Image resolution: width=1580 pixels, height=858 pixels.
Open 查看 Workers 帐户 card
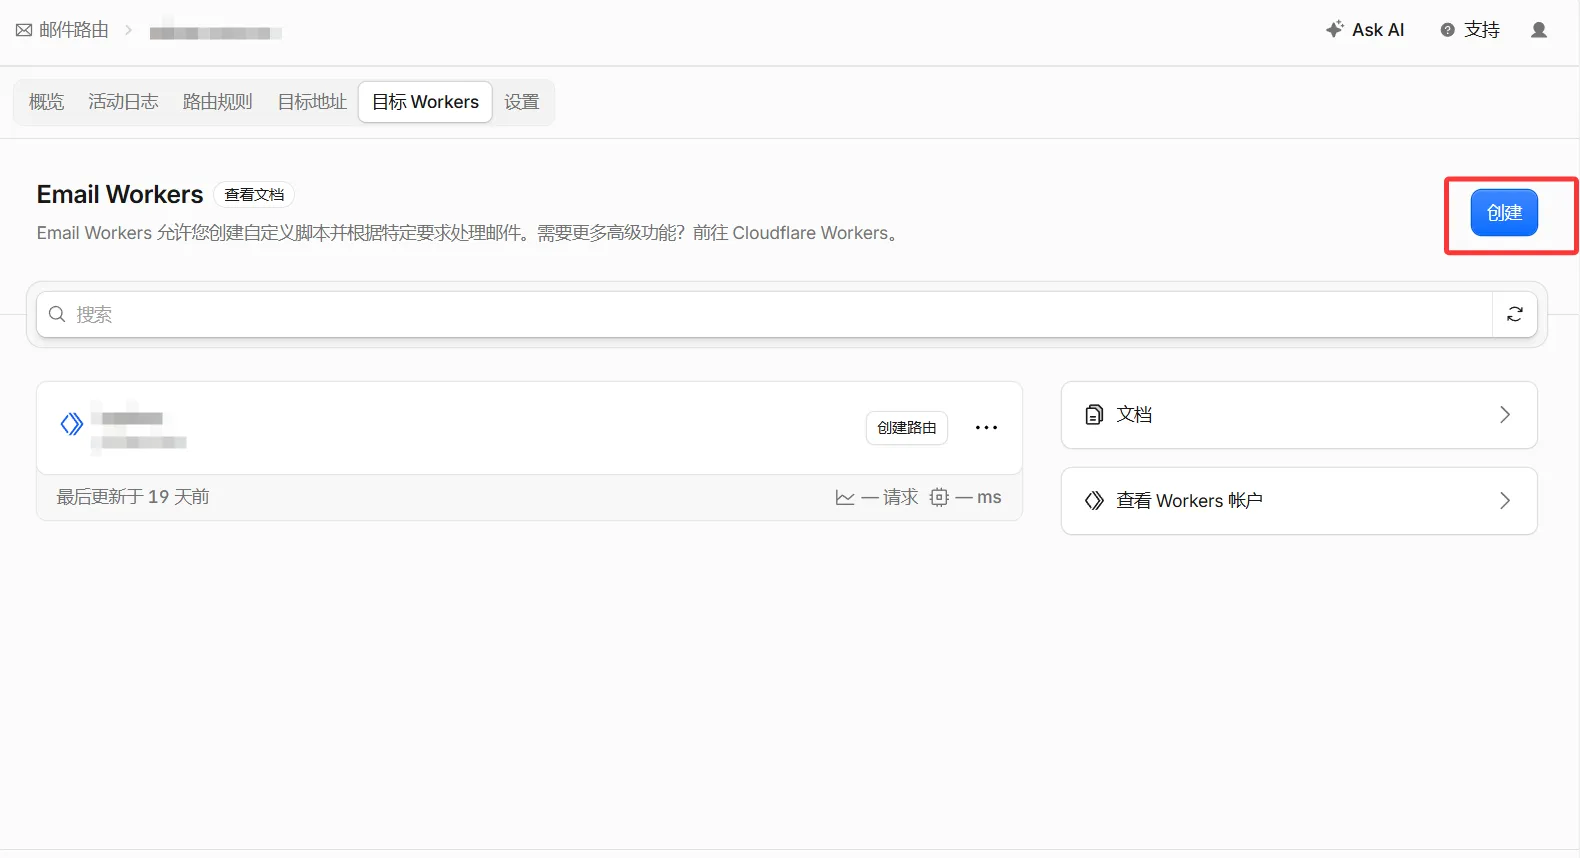coord(1299,501)
